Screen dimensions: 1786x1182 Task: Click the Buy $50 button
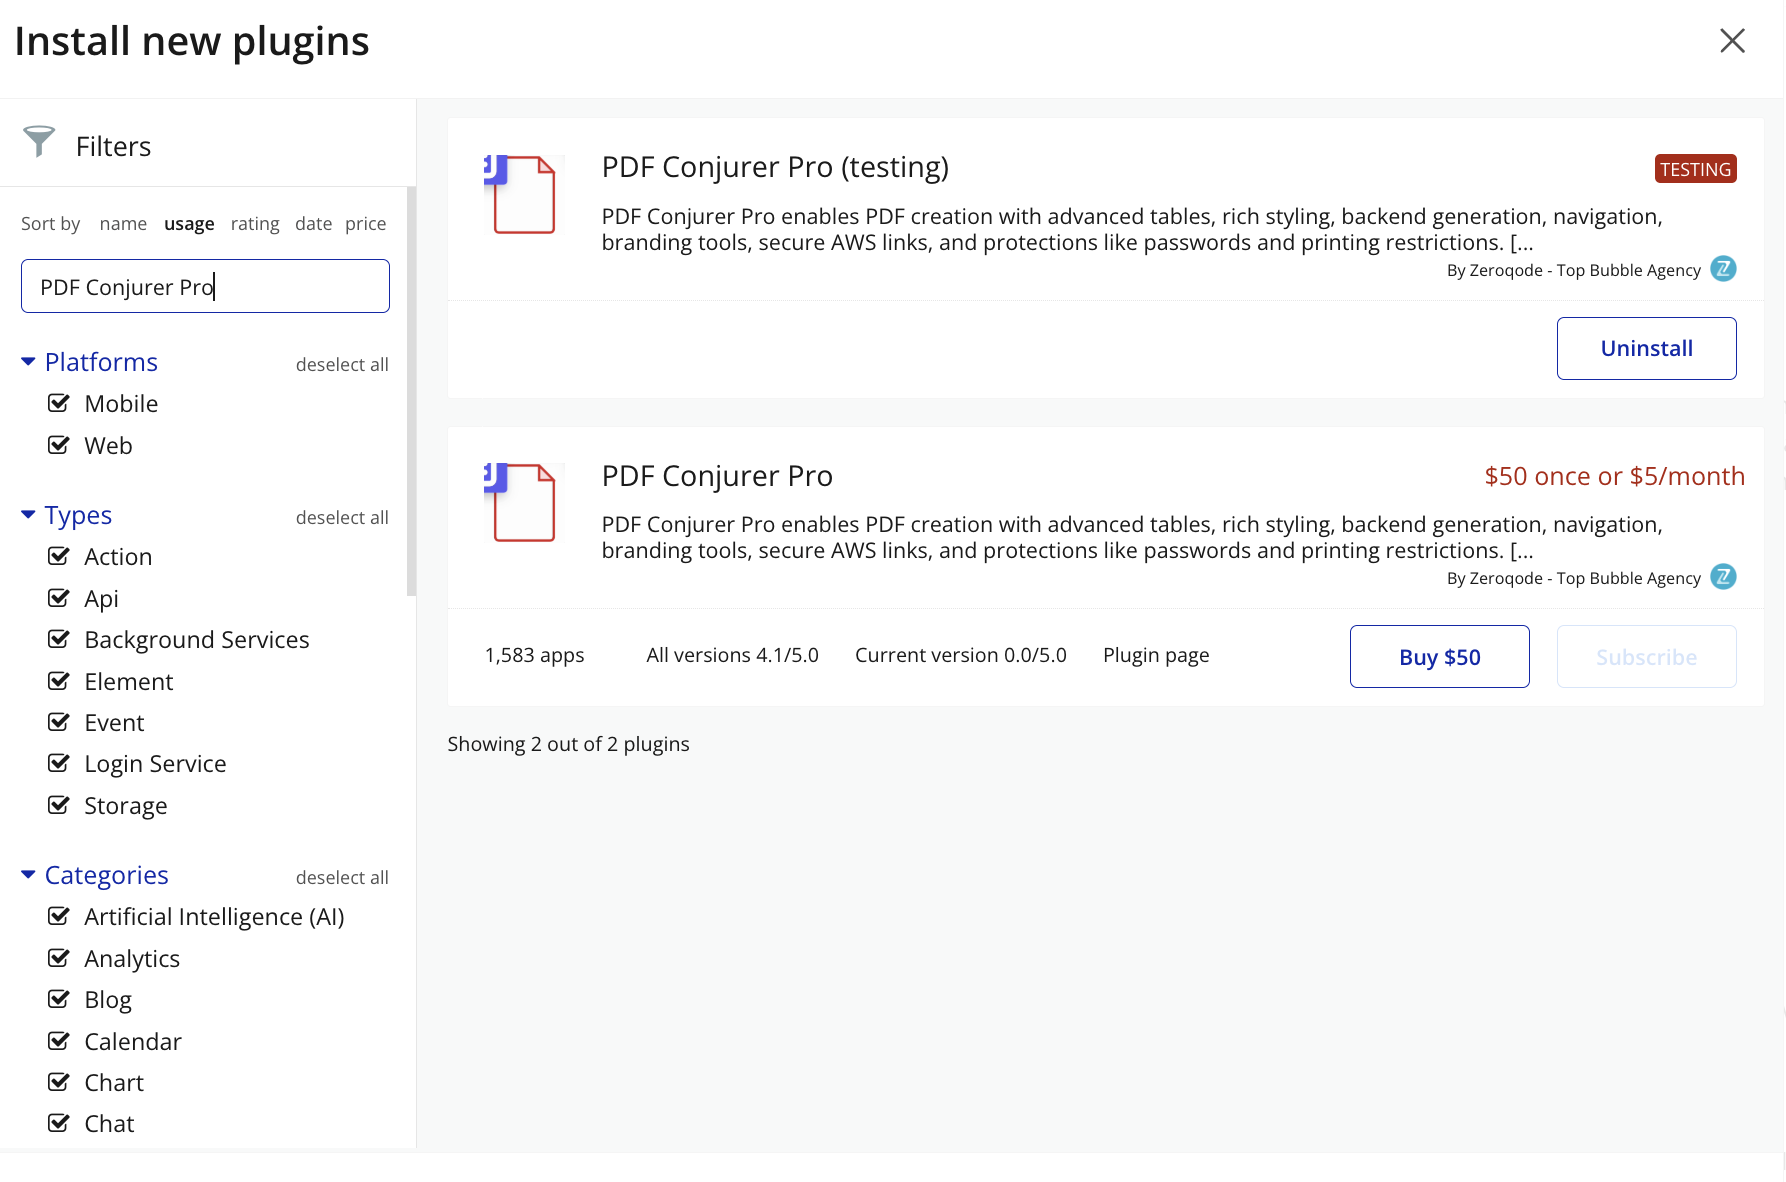point(1439,657)
